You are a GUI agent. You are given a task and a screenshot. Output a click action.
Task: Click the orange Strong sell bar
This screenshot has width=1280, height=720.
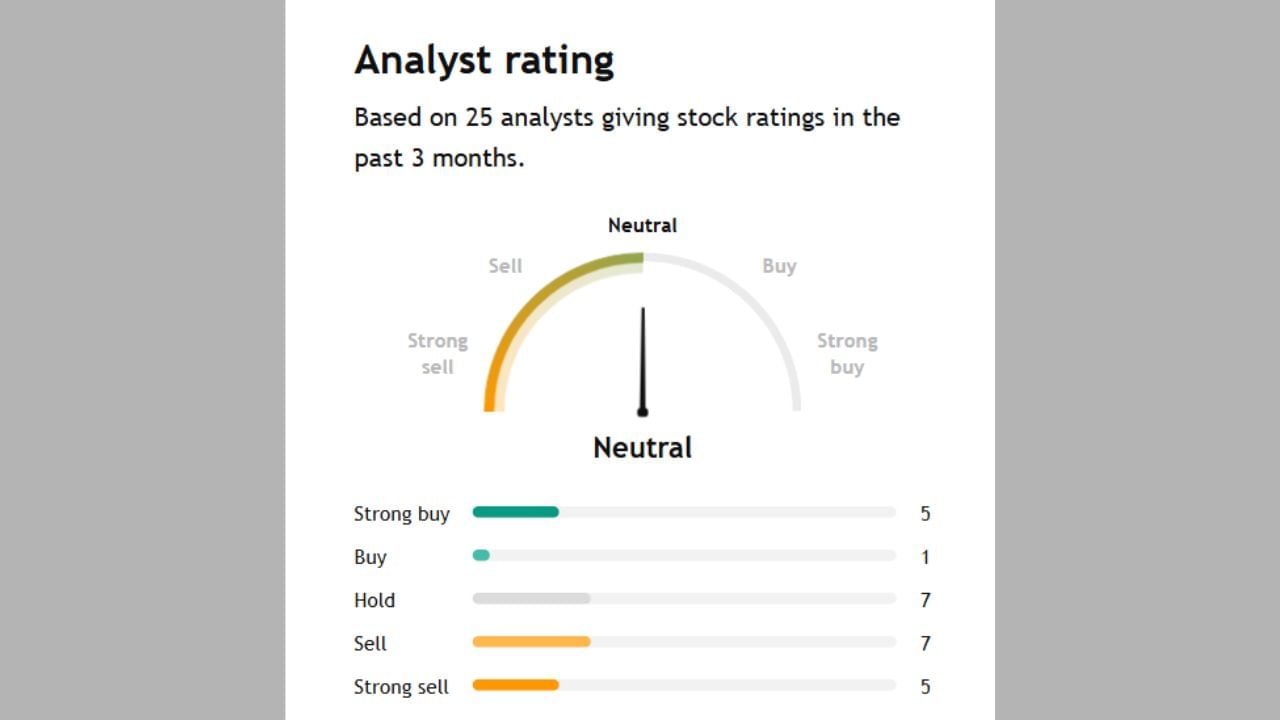coord(515,685)
